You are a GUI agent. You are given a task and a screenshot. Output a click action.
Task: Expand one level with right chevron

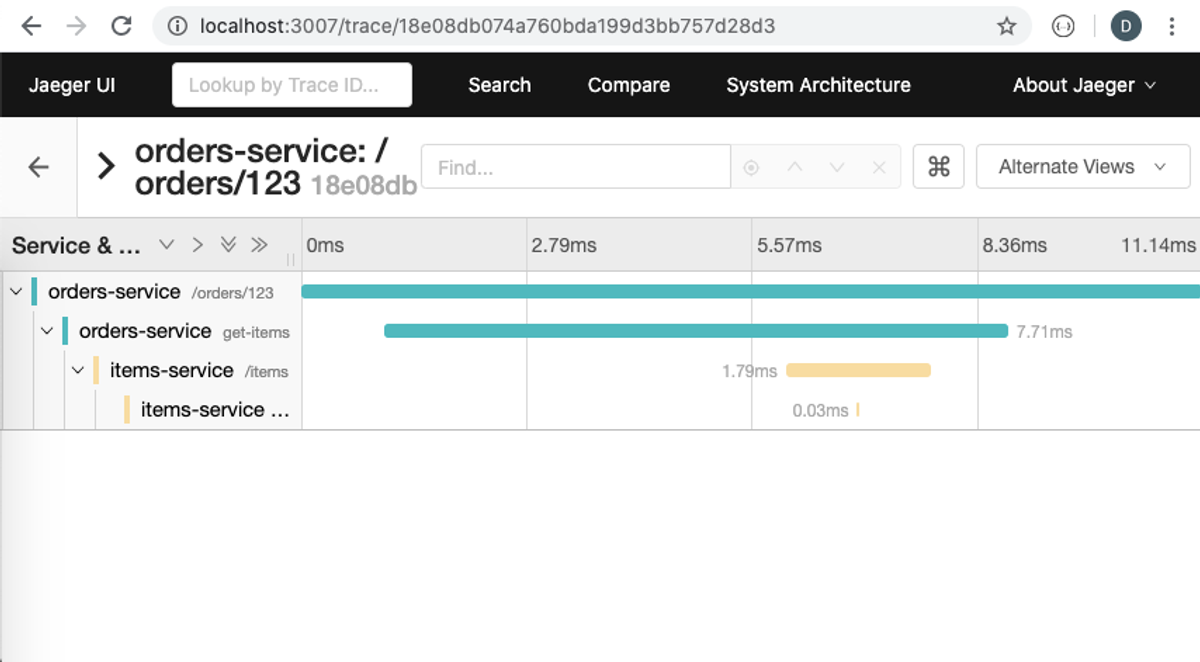click(x=197, y=244)
